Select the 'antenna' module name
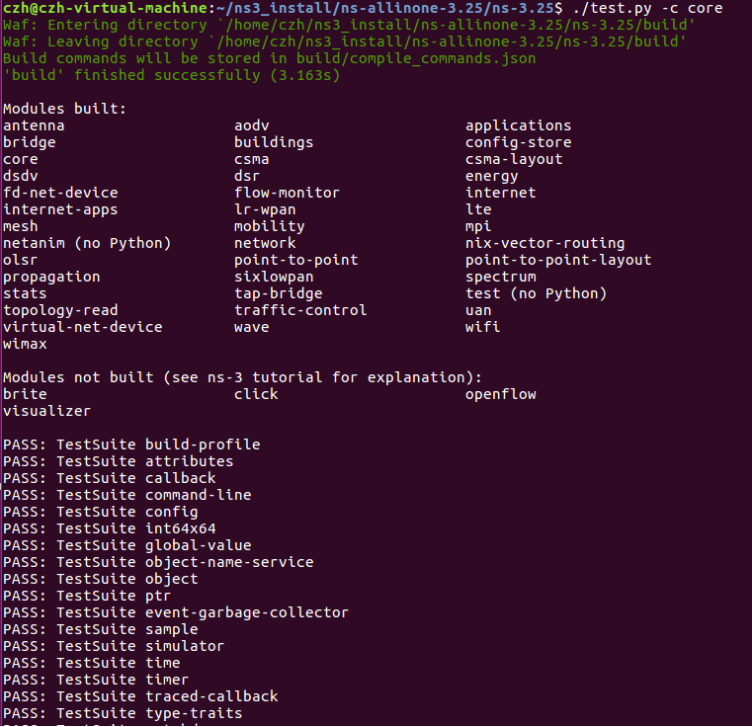This screenshot has width=752, height=727. [x=34, y=126]
